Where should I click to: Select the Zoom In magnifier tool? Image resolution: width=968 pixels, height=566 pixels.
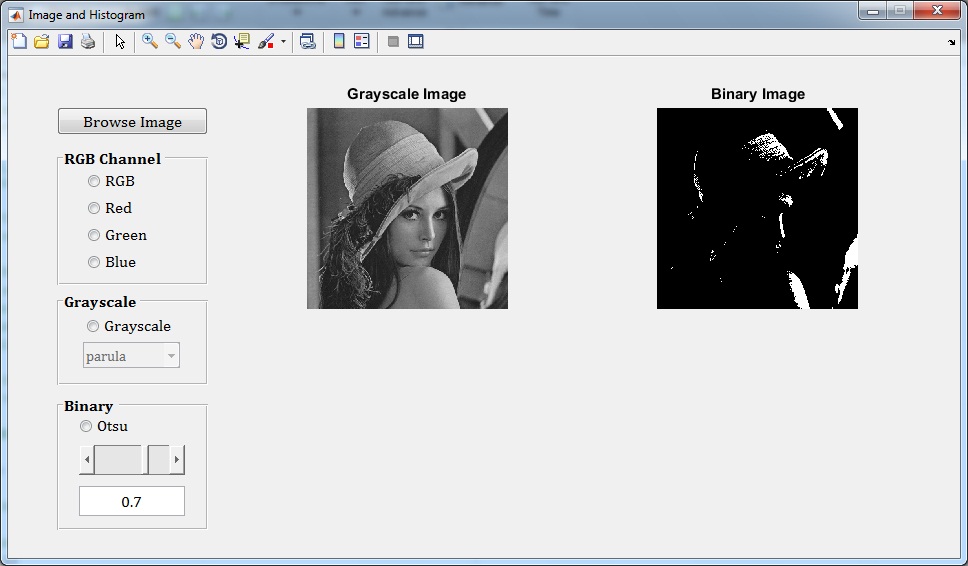pos(150,41)
